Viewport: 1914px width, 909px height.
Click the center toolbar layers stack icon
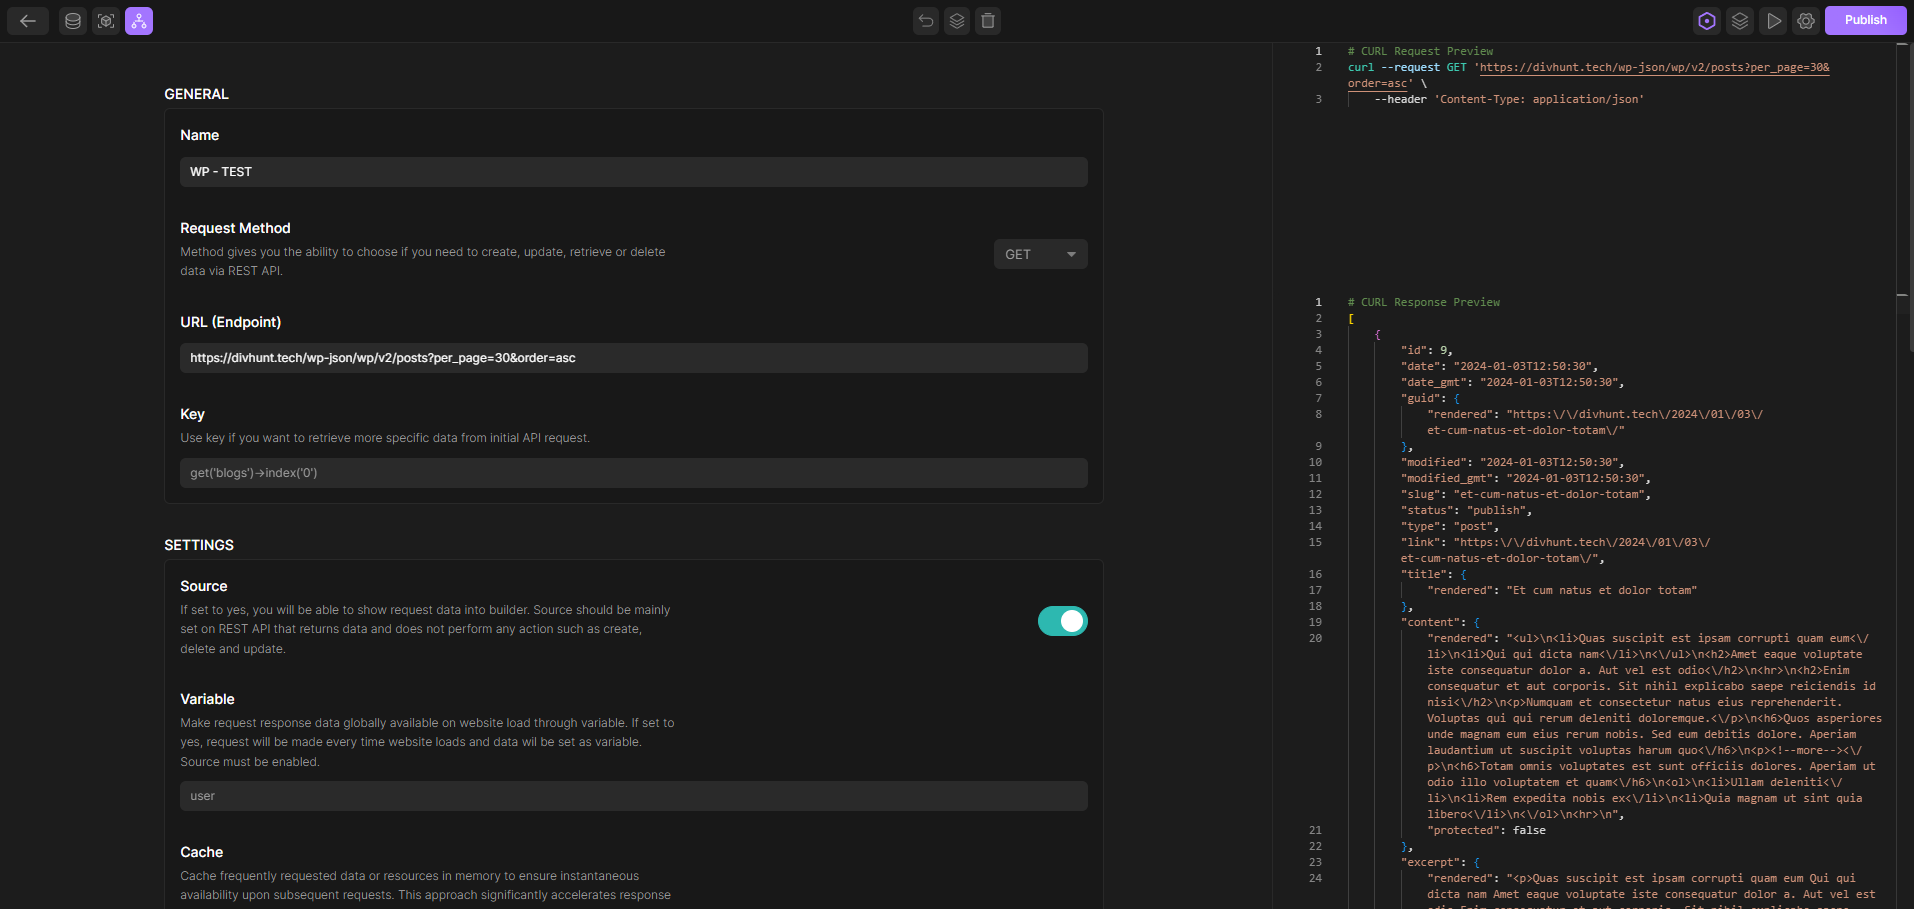point(957,21)
